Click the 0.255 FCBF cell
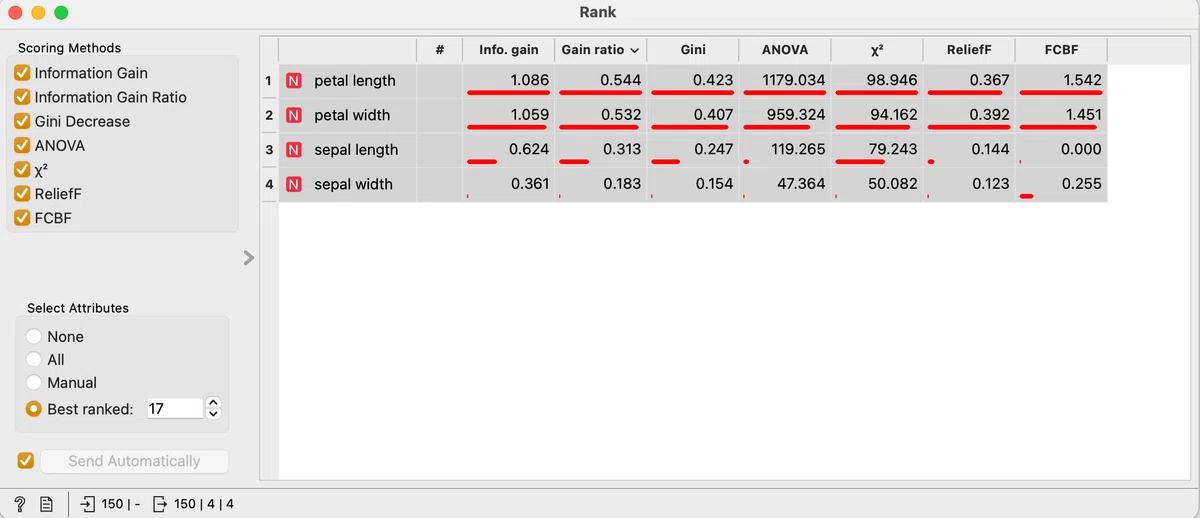Viewport: 1200px width, 518px height. [x=1062, y=184]
